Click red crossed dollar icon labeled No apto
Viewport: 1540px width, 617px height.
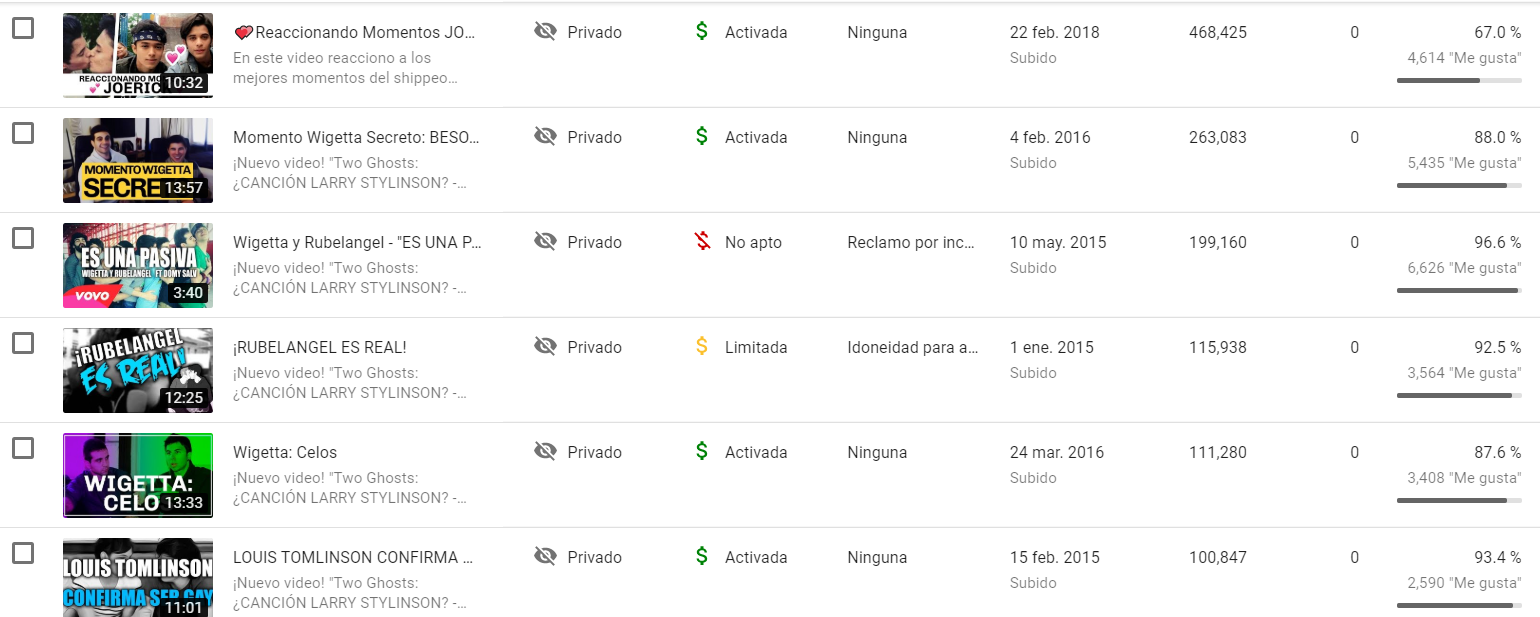pyautogui.click(x=702, y=242)
